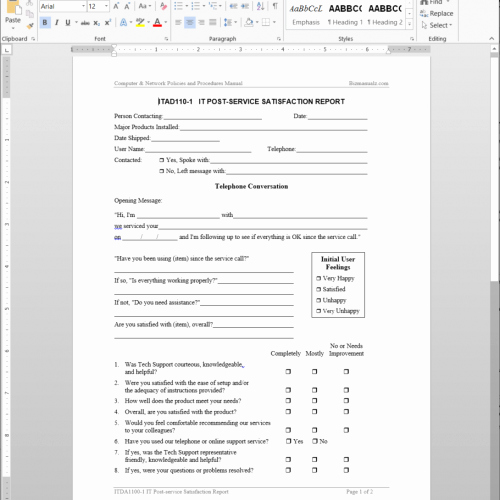
Task: Click scroll up arrow on scrollbar
Action: [495, 49]
